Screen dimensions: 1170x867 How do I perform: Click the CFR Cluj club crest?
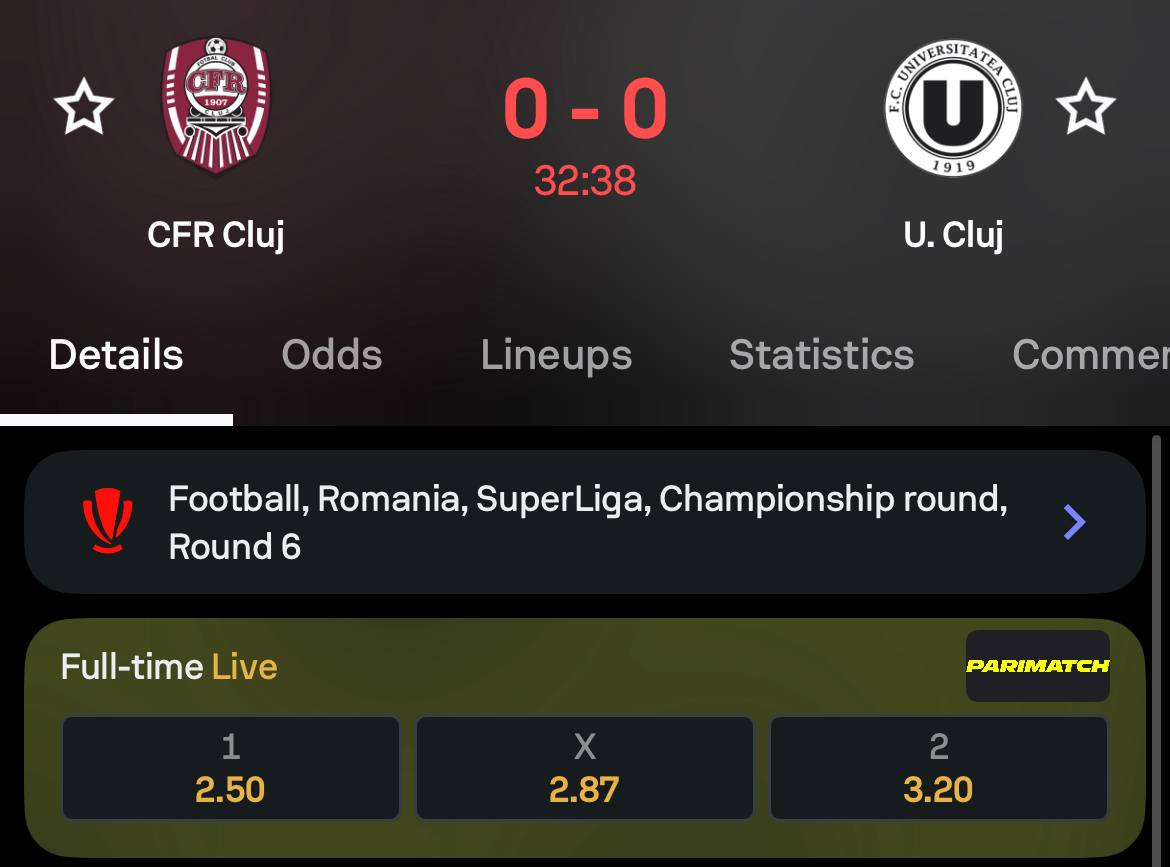[x=216, y=106]
